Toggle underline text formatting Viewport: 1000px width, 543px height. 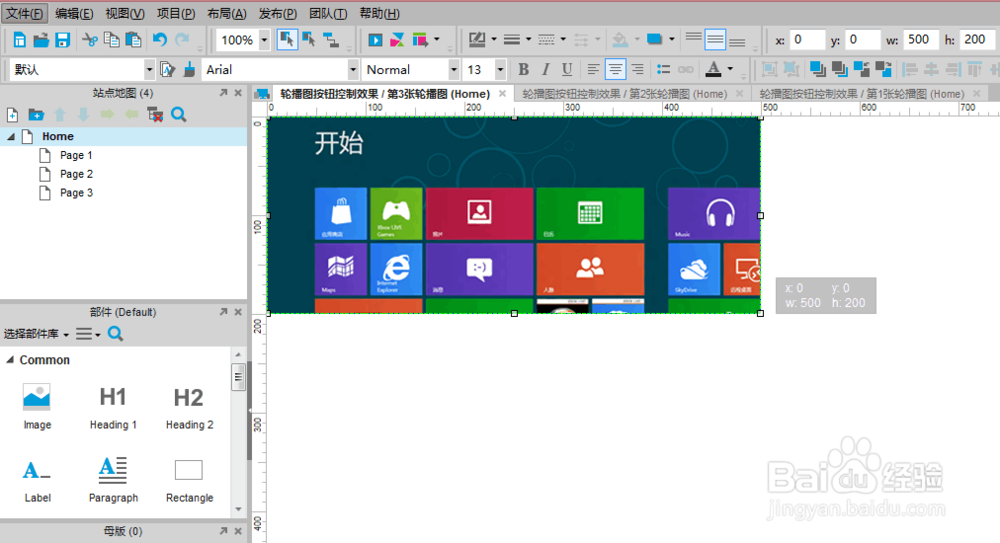566,70
